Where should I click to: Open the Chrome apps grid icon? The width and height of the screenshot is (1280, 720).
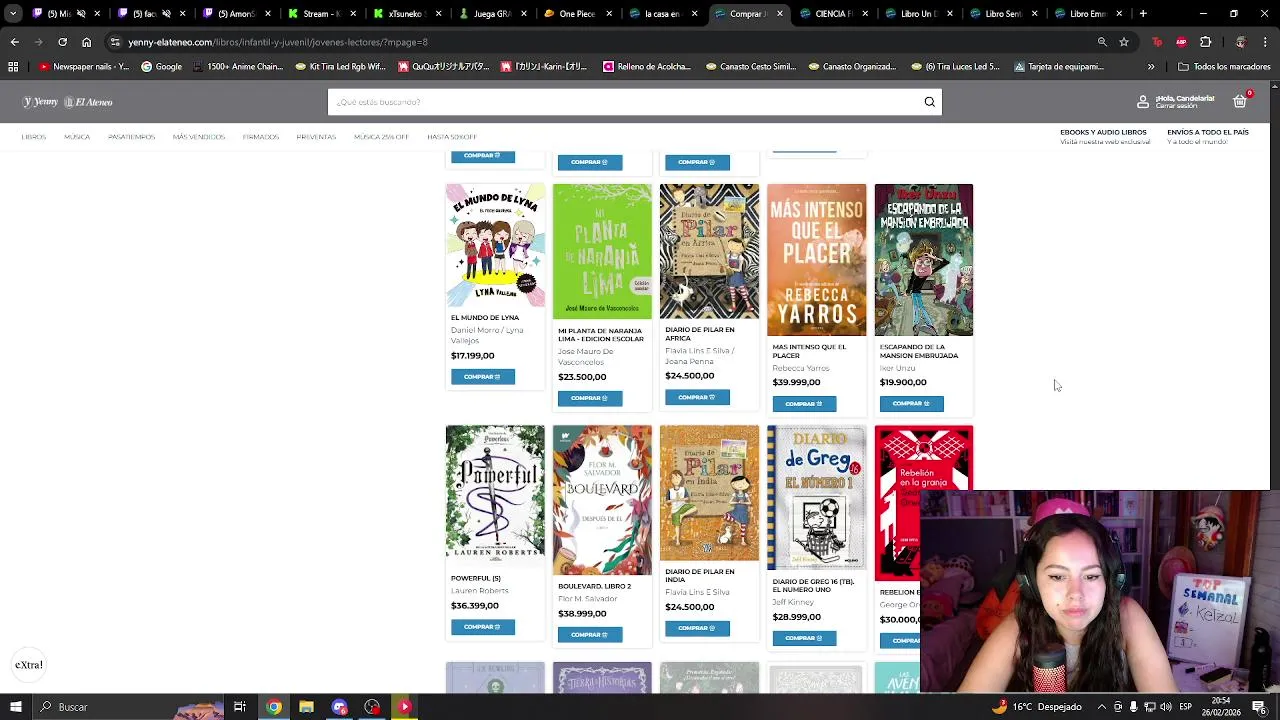[13, 67]
